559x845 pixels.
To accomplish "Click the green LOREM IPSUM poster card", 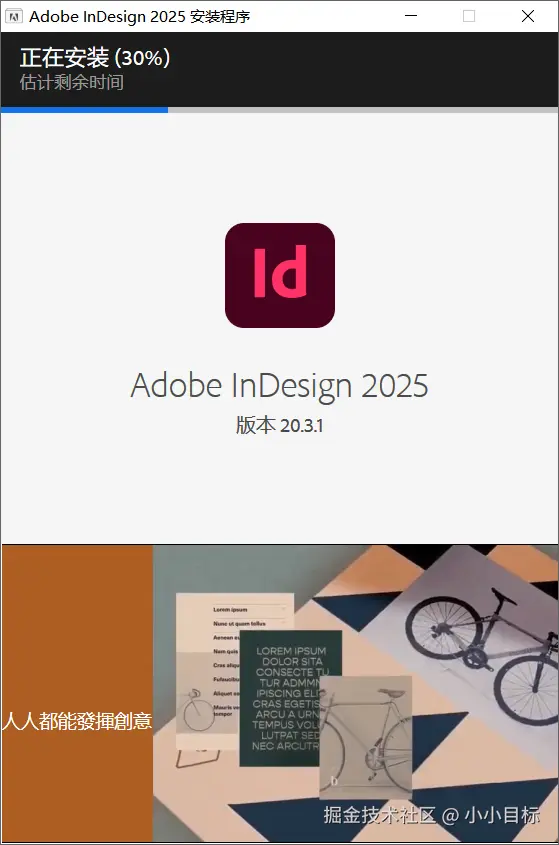I will [291, 698].
